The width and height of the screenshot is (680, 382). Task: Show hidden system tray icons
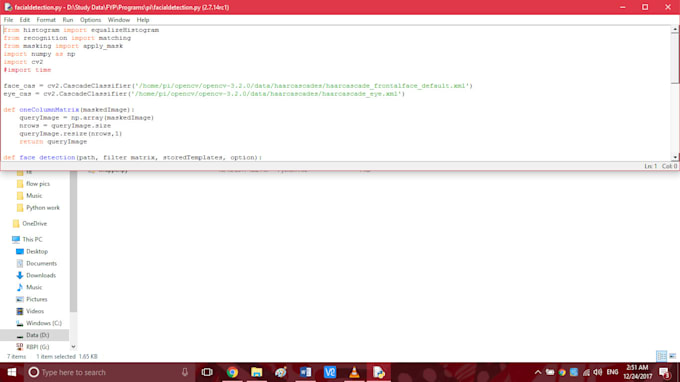point(538,372)
